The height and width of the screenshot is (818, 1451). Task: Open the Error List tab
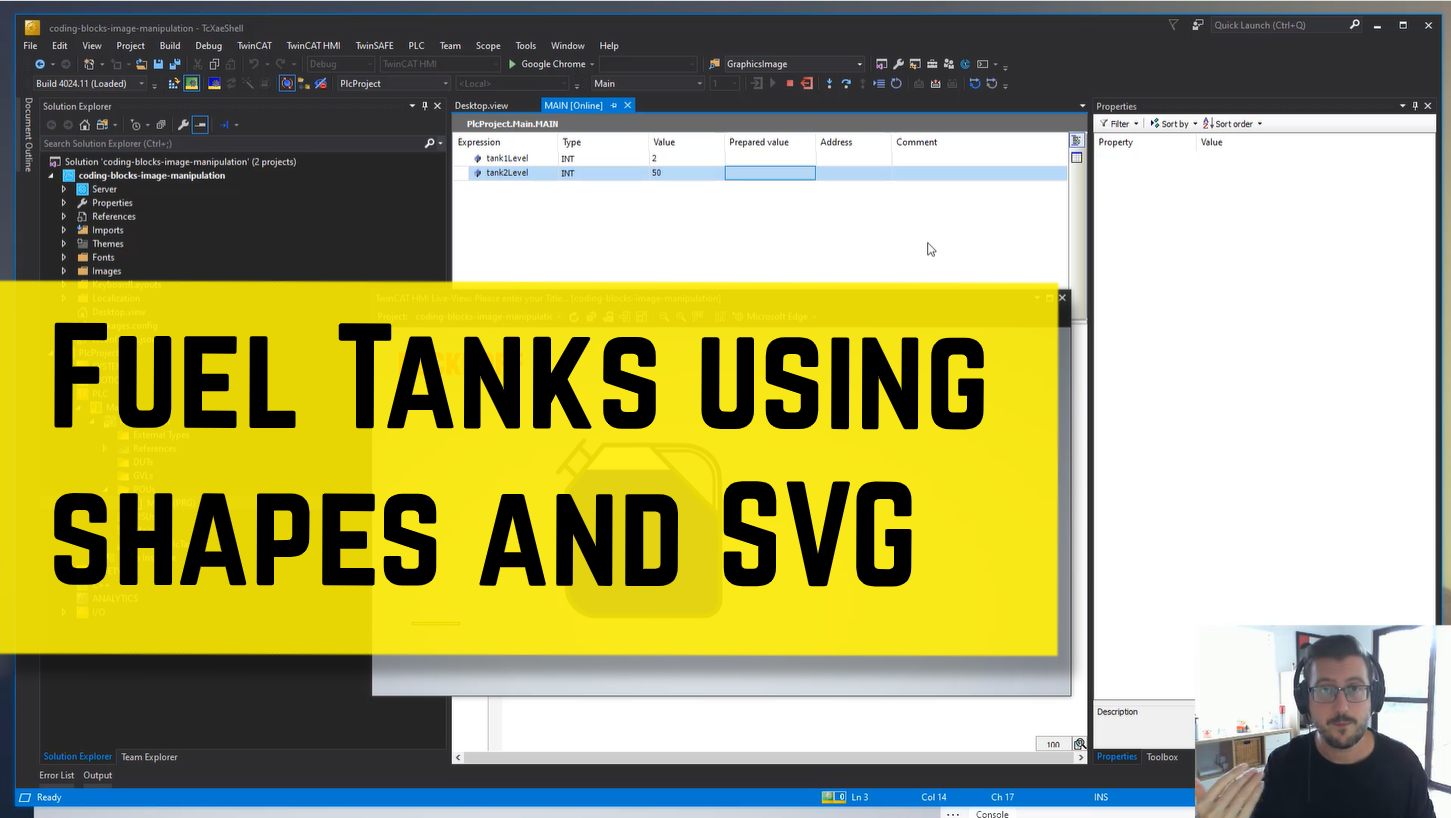click(57, 775)
